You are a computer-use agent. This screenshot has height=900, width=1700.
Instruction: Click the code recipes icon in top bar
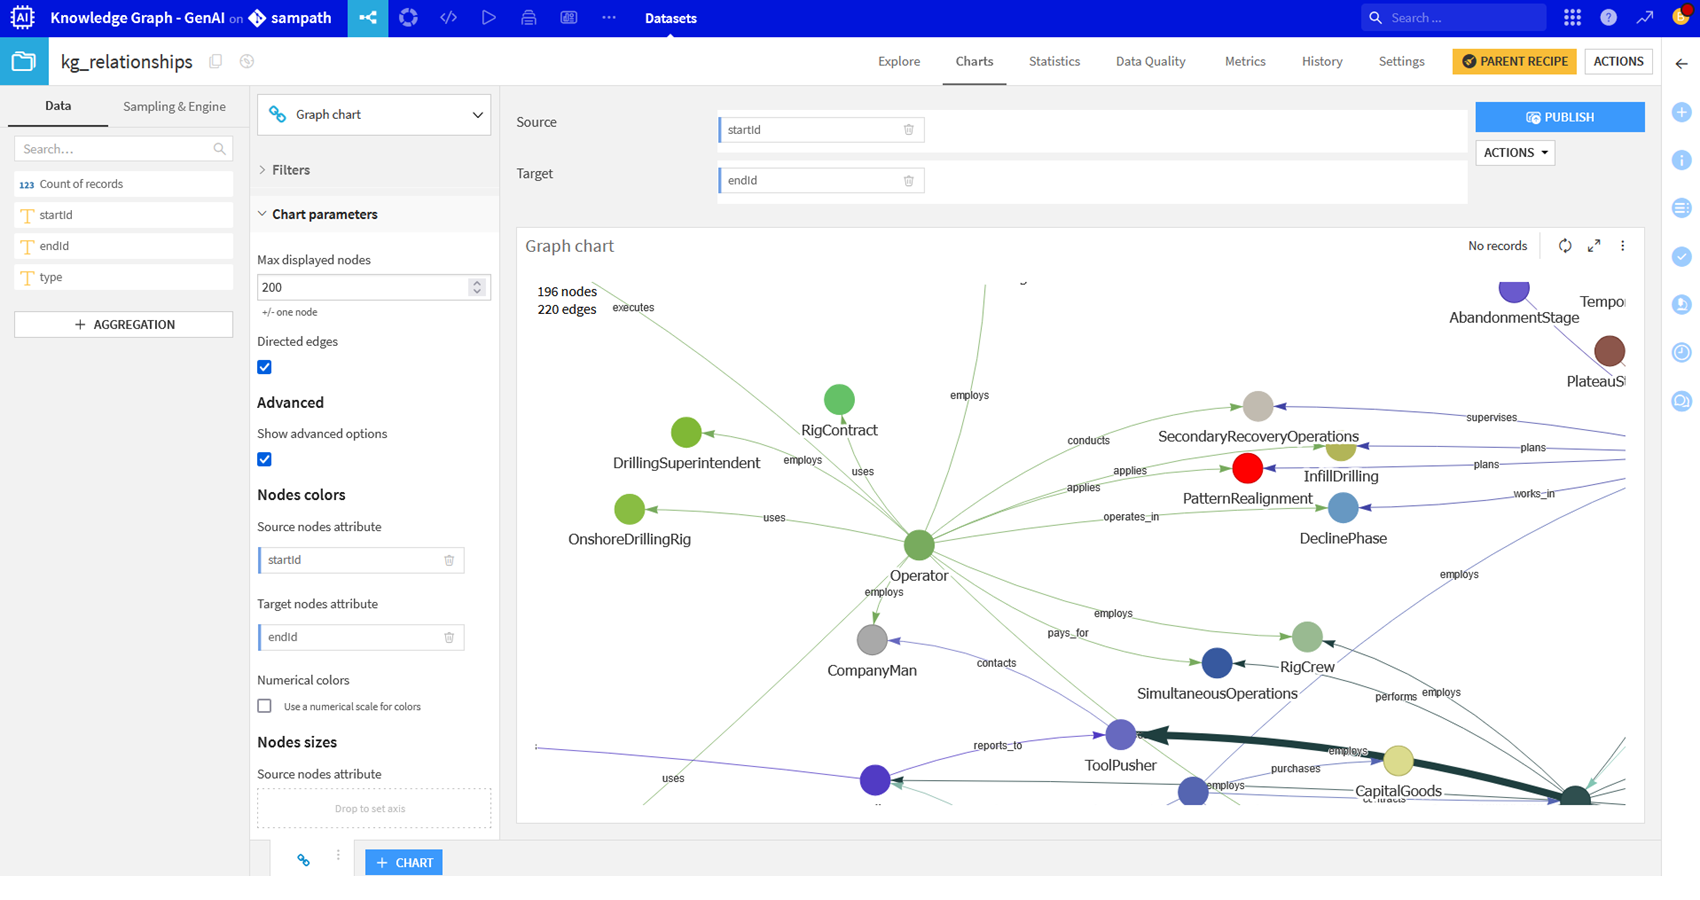[x=449, y=18]
